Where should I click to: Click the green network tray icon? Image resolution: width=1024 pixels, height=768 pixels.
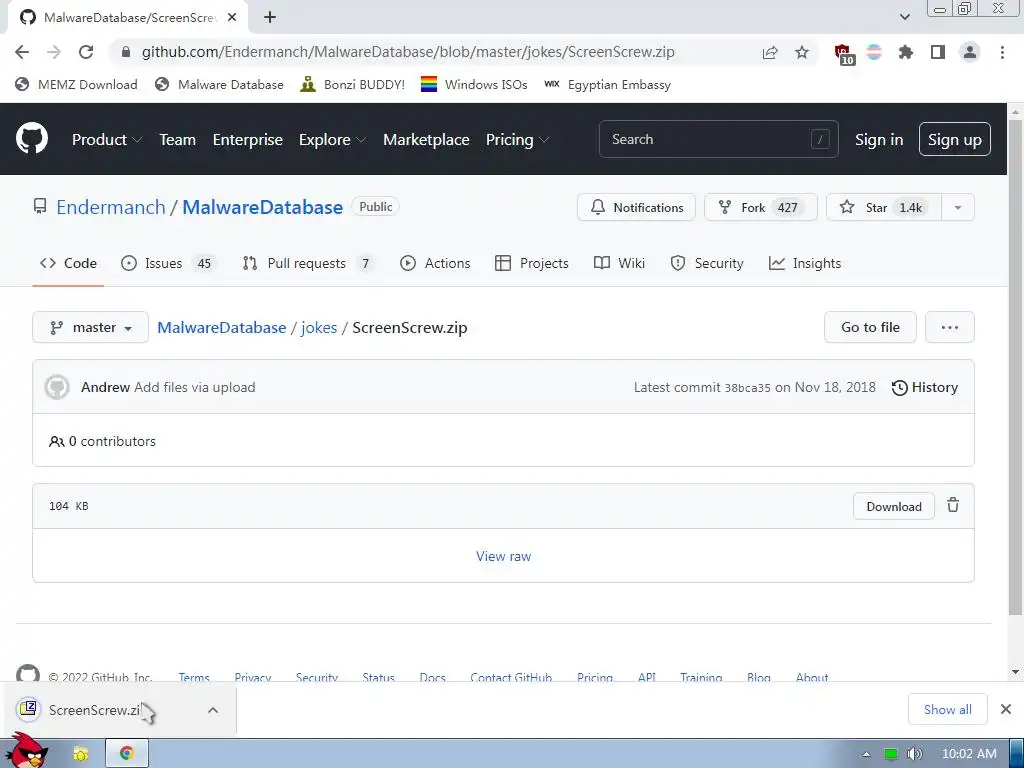(890, 754)
